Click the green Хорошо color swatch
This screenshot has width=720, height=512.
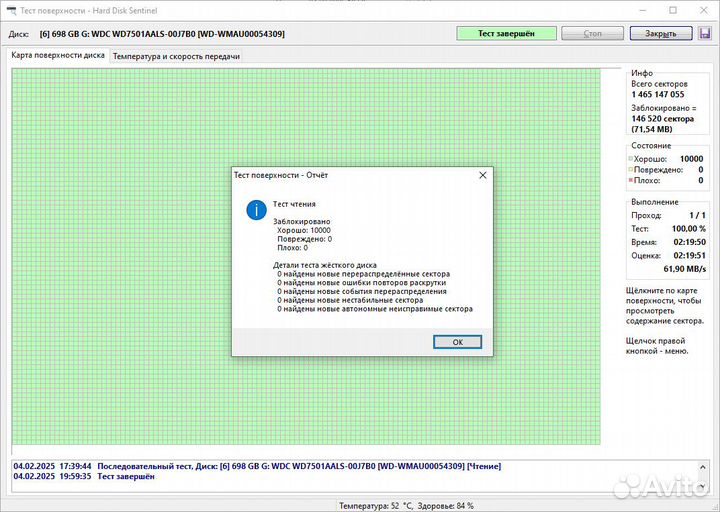point(630,159)
